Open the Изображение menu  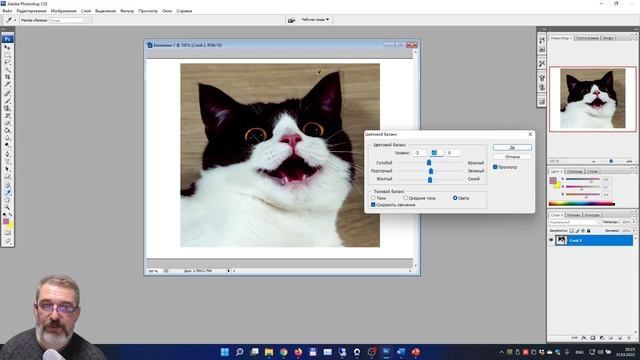tap(63, 11)
